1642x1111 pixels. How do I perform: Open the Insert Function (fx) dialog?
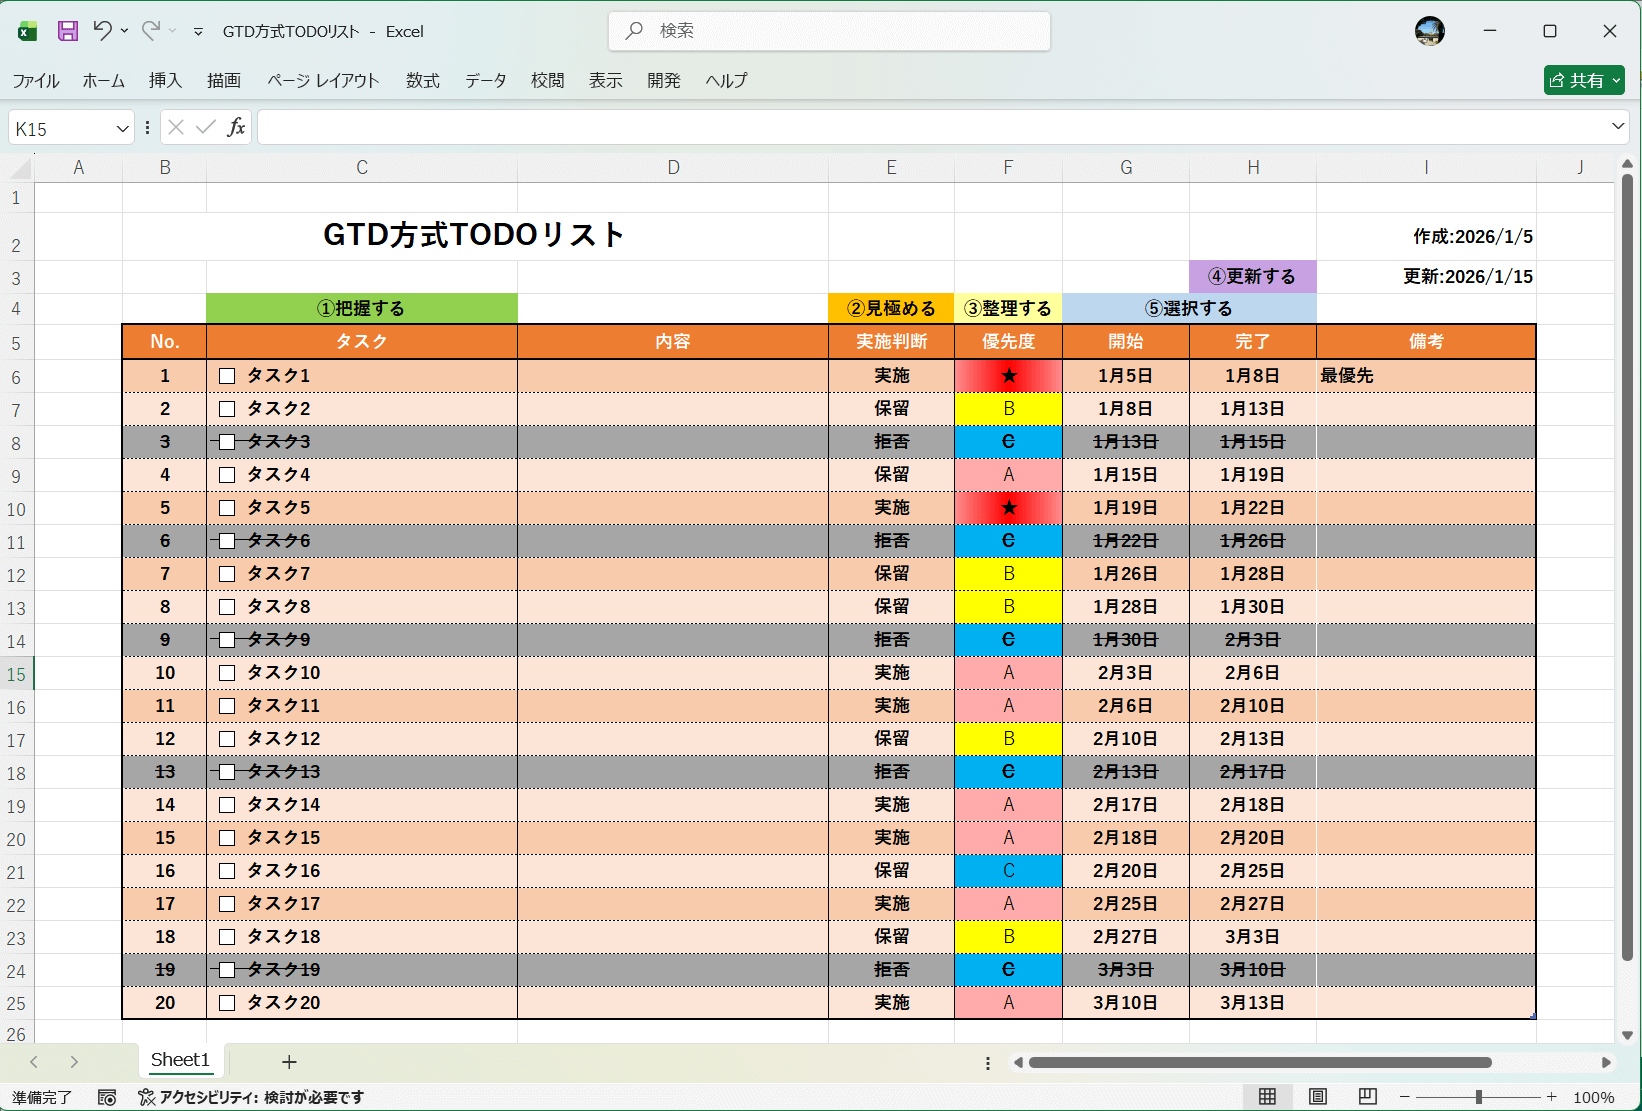tap(237, 127)
